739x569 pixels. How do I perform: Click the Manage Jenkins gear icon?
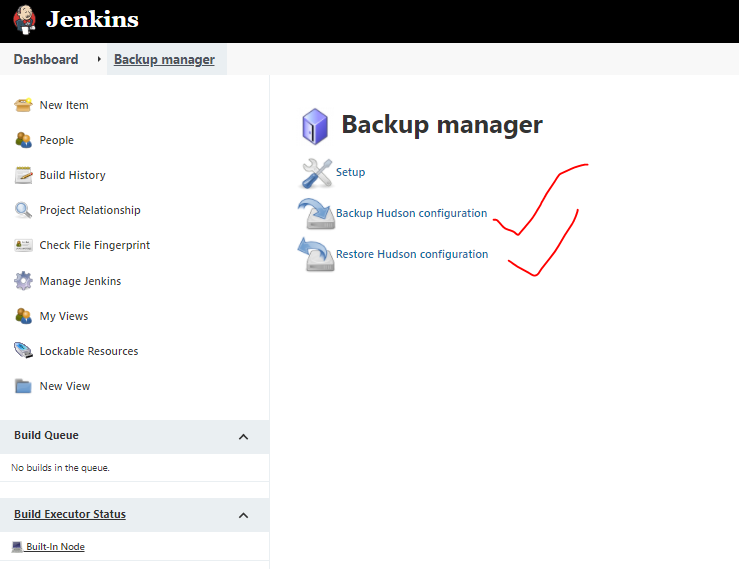(23, 281)
